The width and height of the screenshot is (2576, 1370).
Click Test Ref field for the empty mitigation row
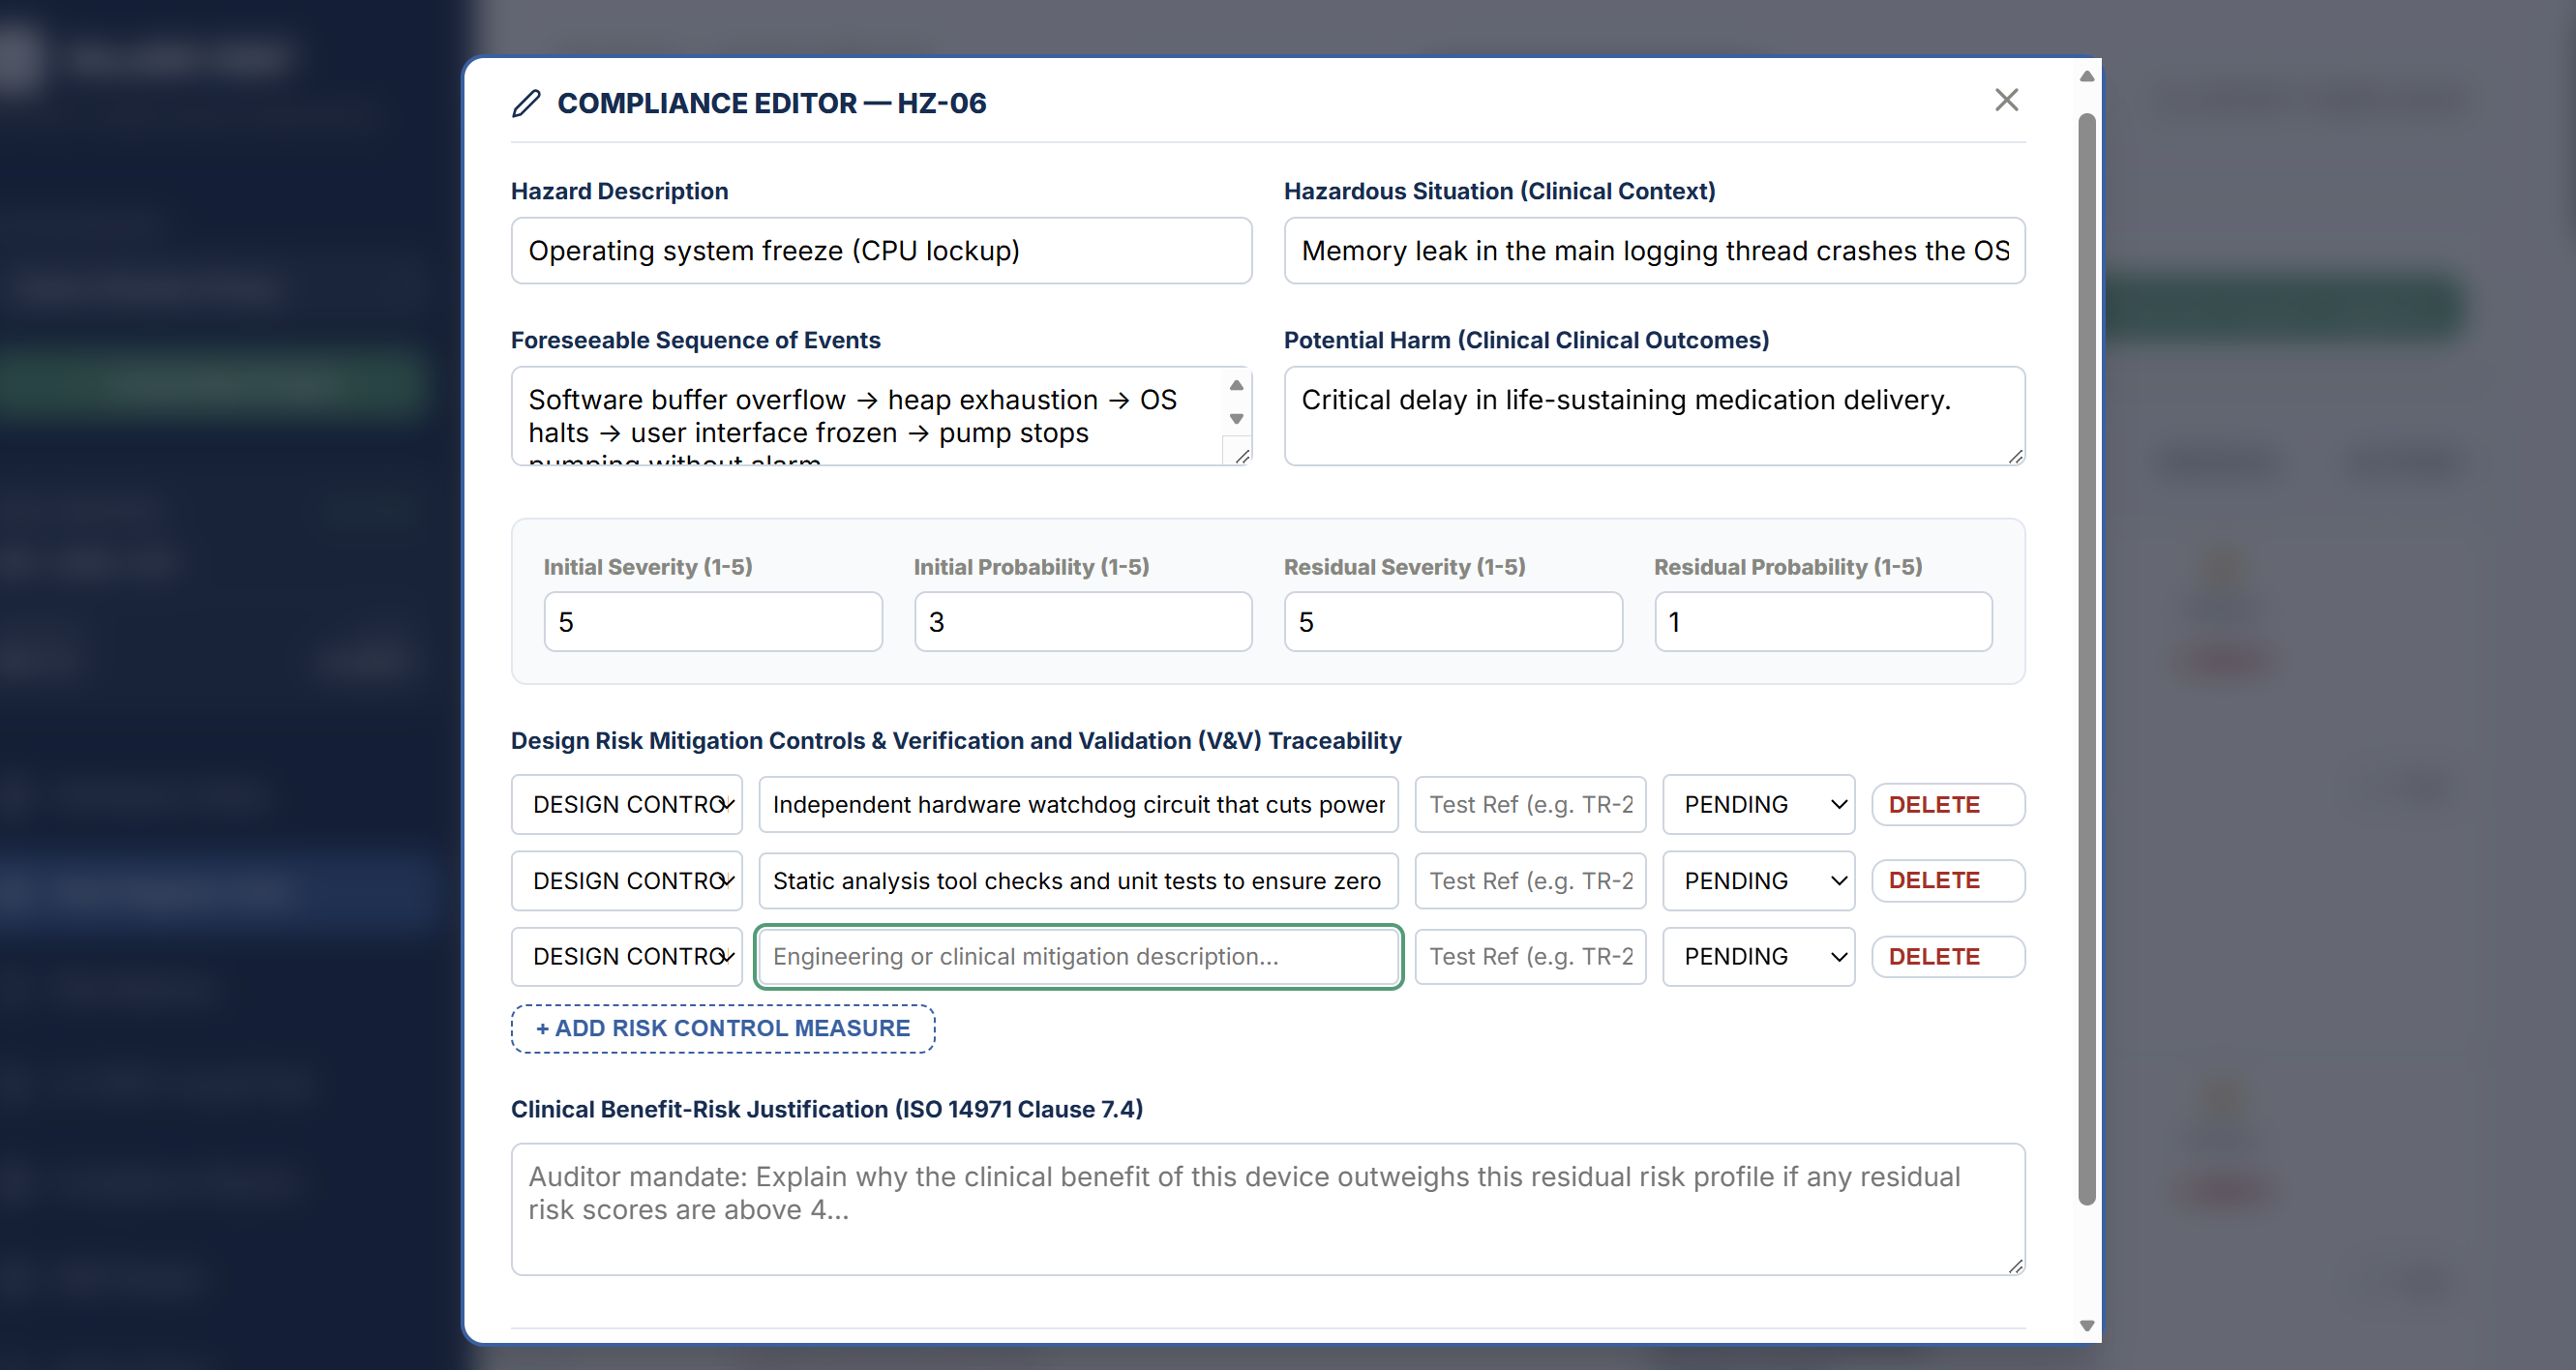tap(1530, 957)
